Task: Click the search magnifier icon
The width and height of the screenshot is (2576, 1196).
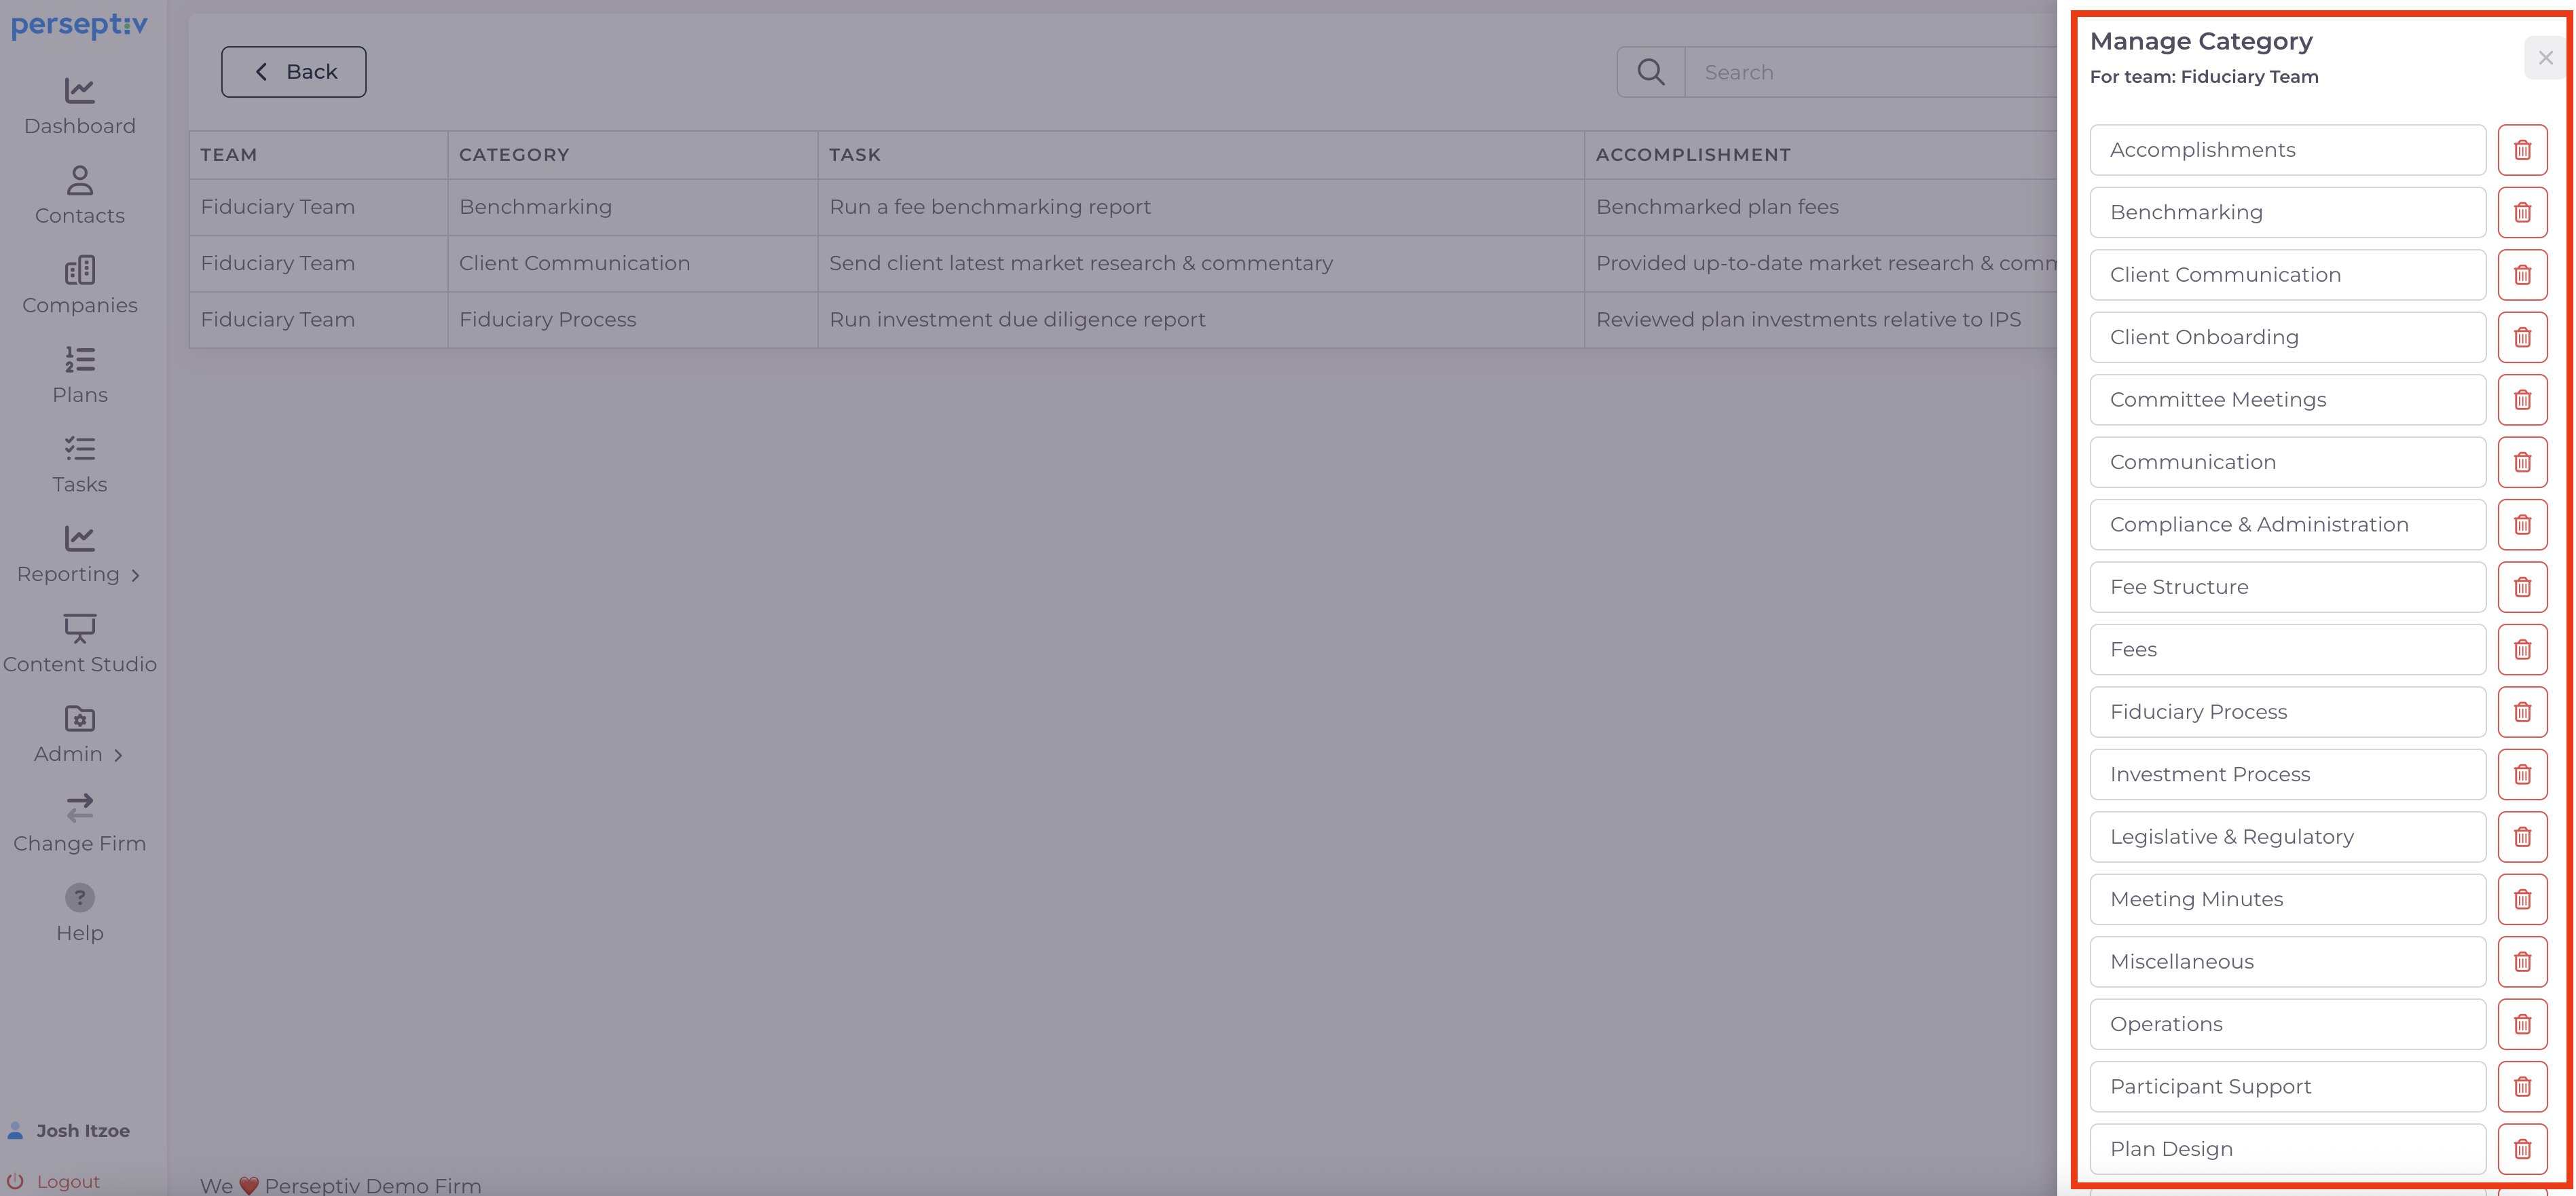Action: pos(1650,72)
